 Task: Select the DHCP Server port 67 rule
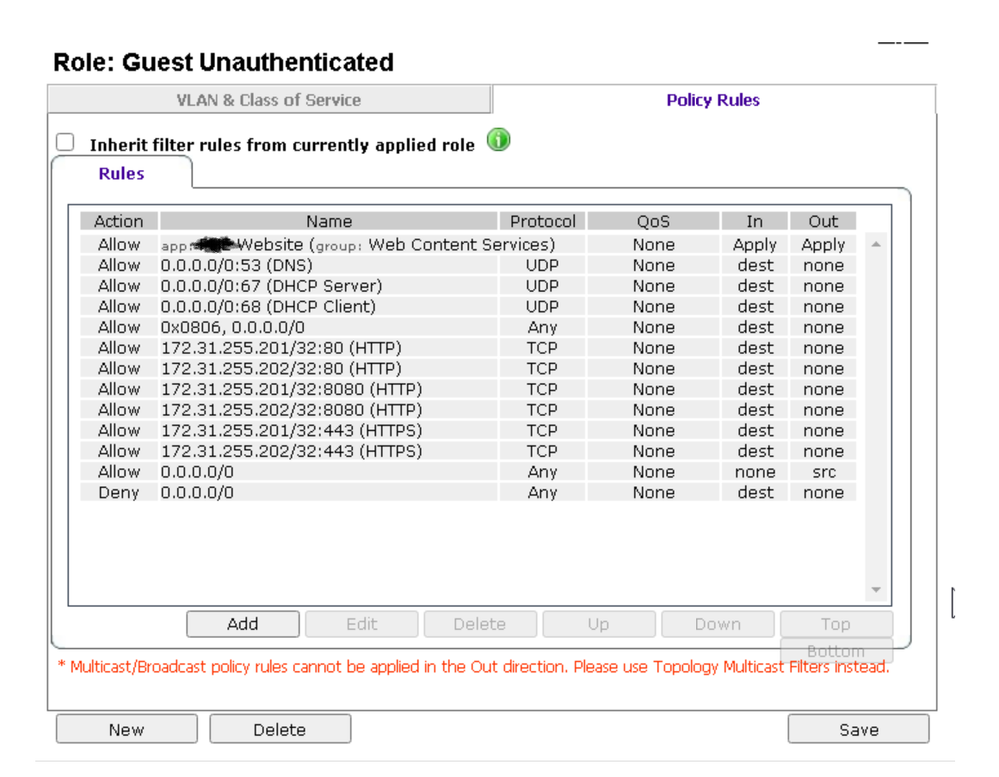pos(271,286)
